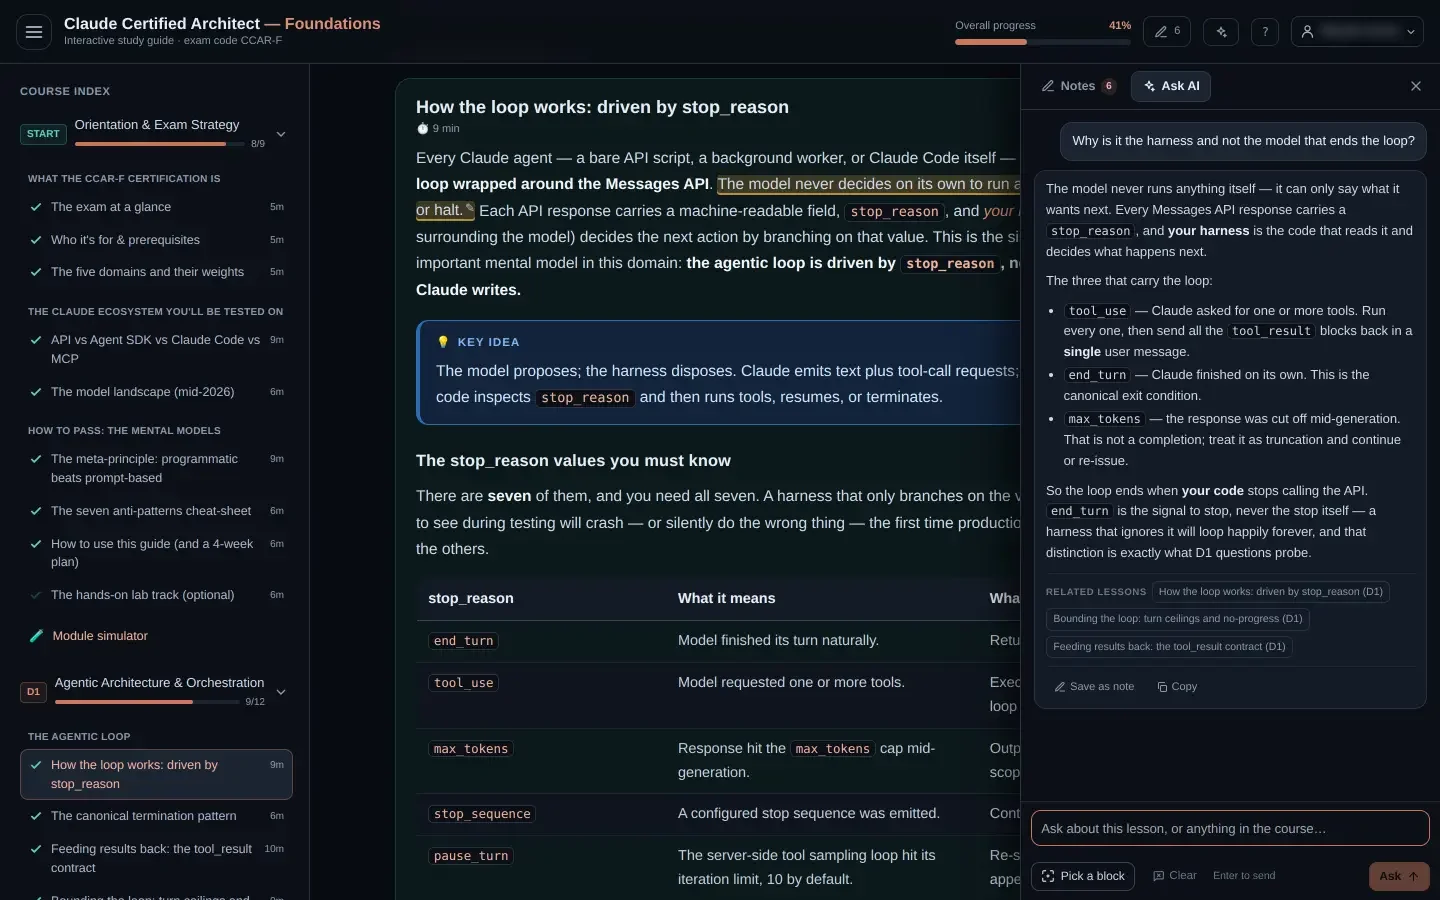Viewport: 1440px width, 900px height.
Task: Switch to the Notes tab
Action: pos(1078,86)
